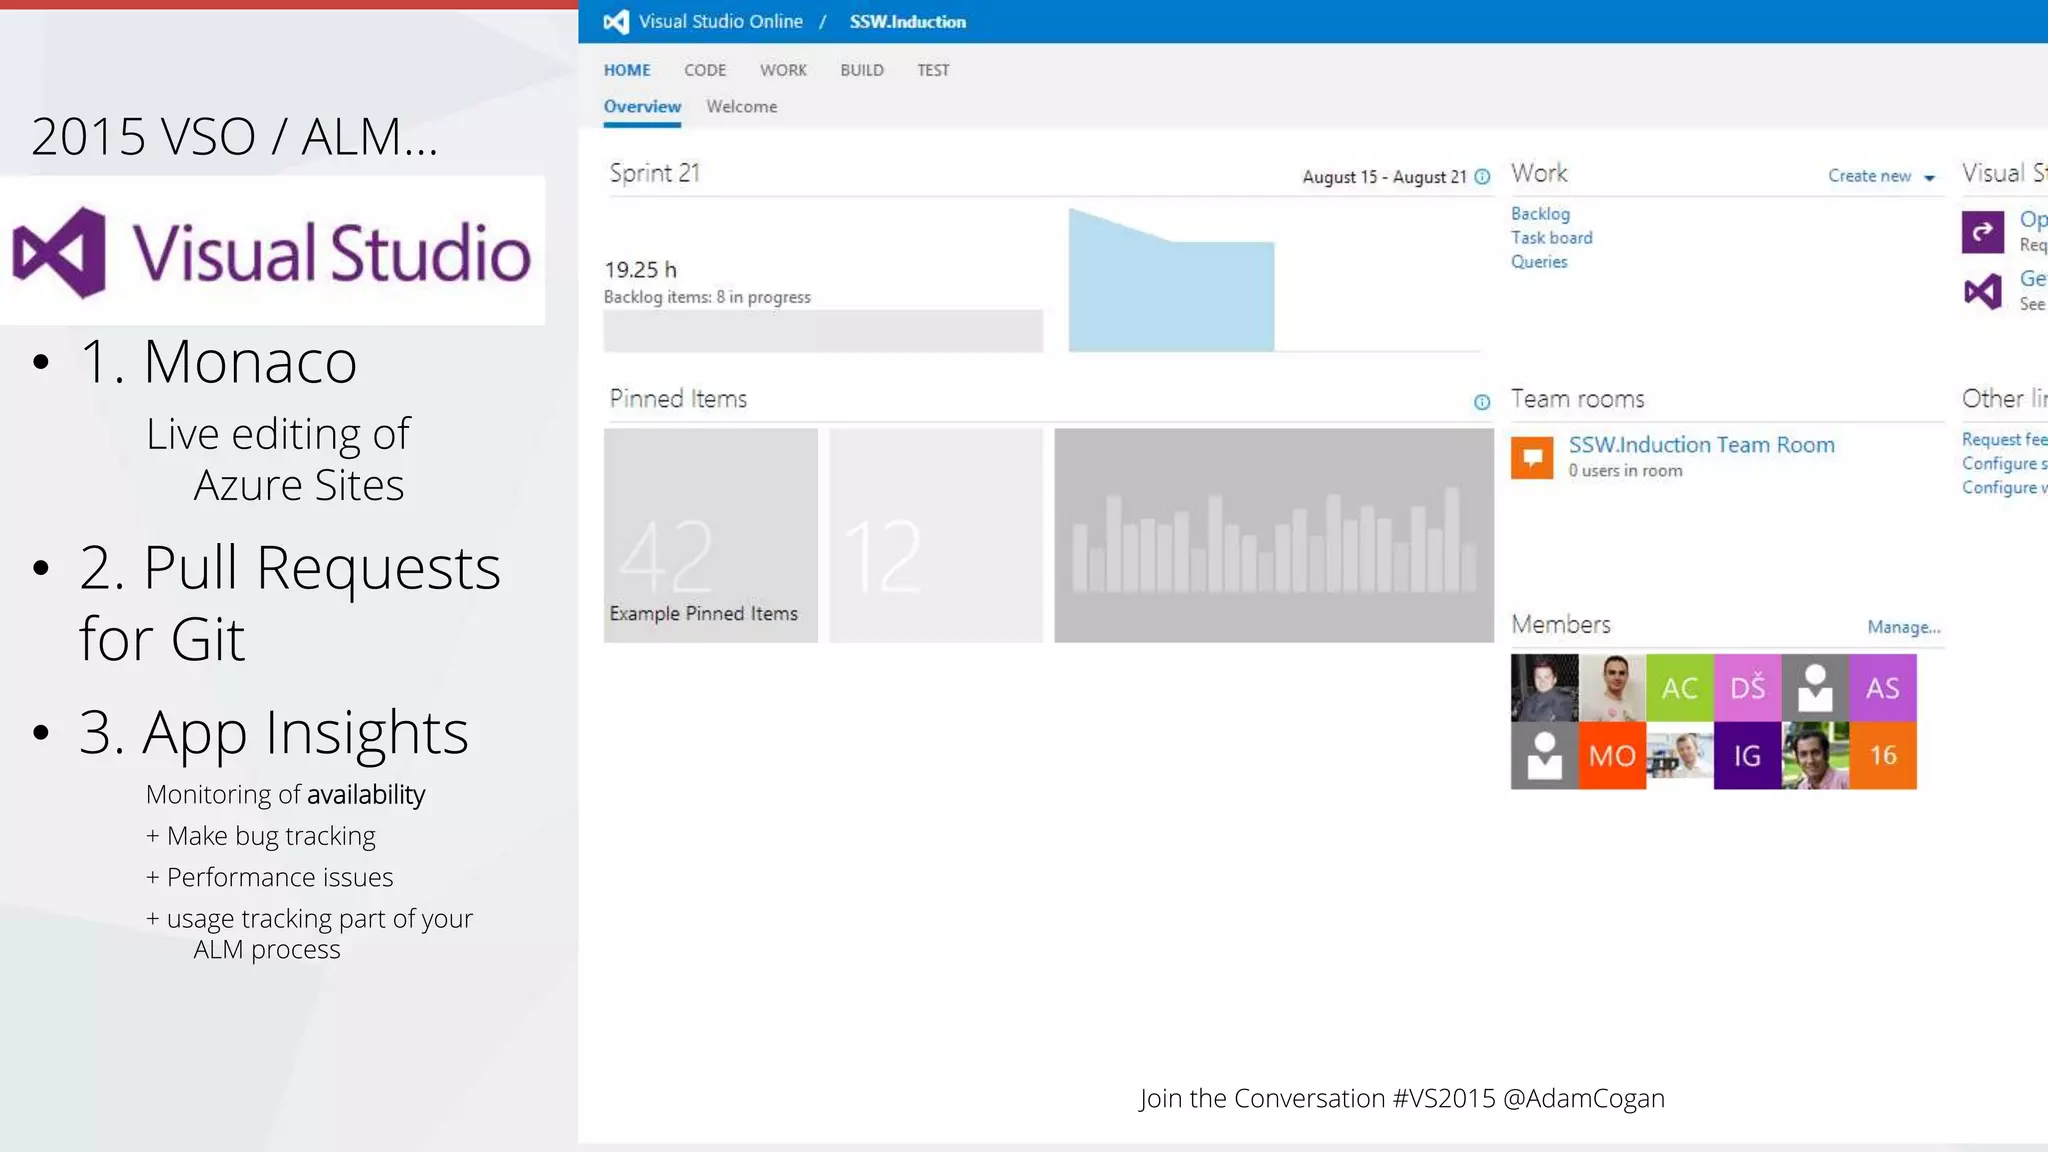This screenshot has height=1152, width=2048.
Task: Open the WORK menu
Action: [783, 70]
